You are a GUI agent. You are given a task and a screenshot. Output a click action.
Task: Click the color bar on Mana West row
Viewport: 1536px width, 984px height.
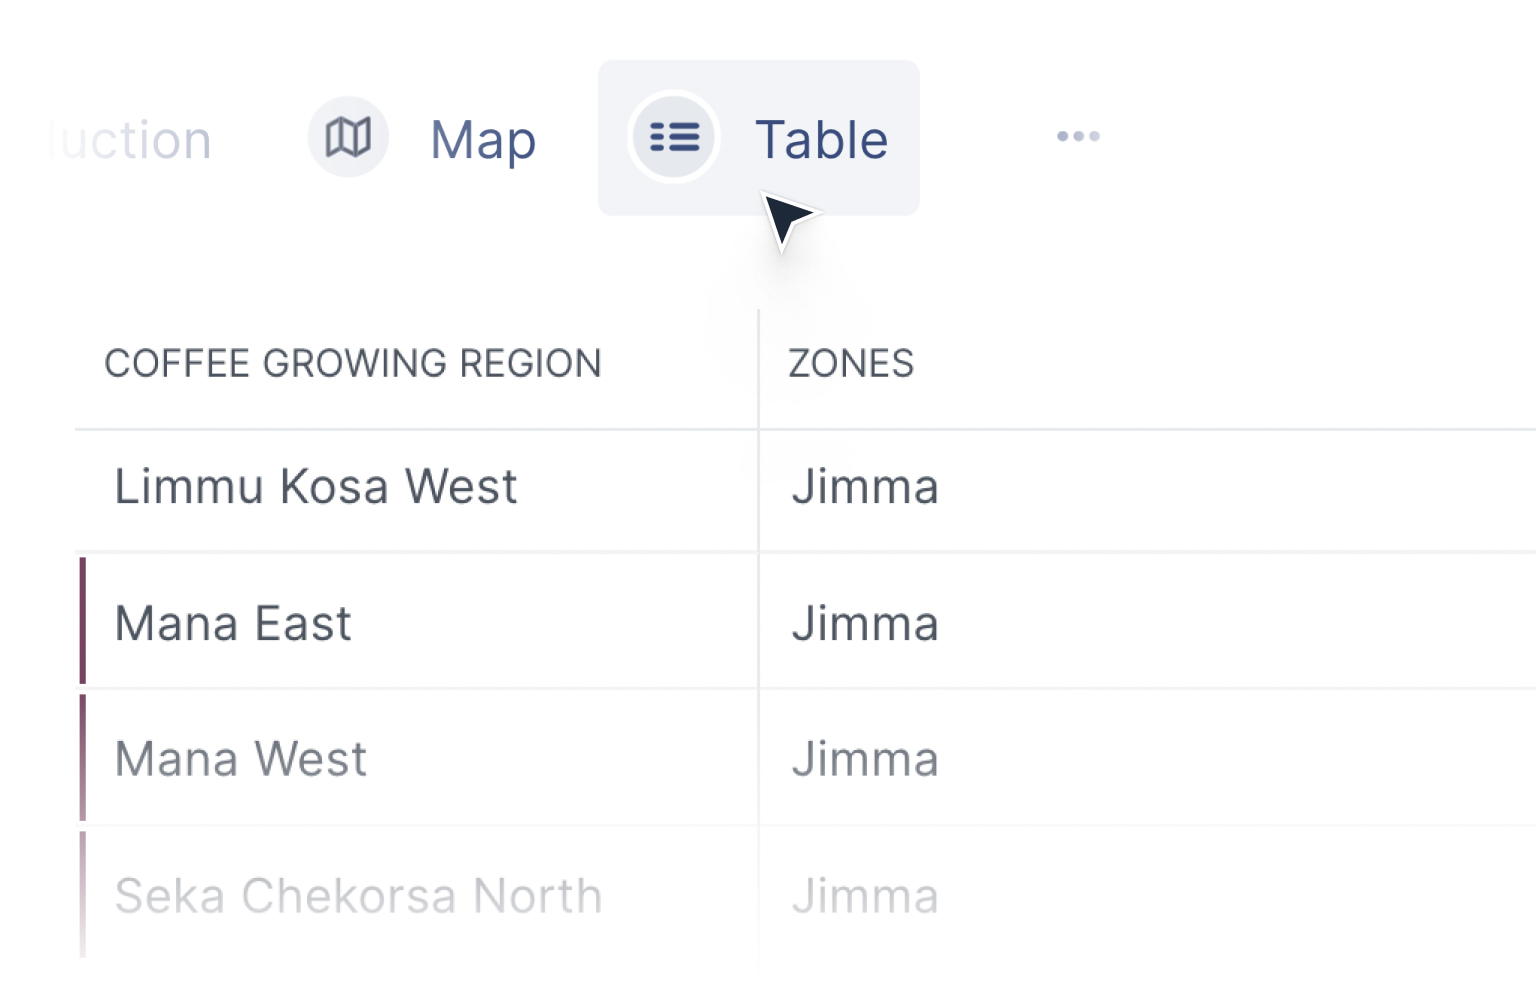coord(83,757)
